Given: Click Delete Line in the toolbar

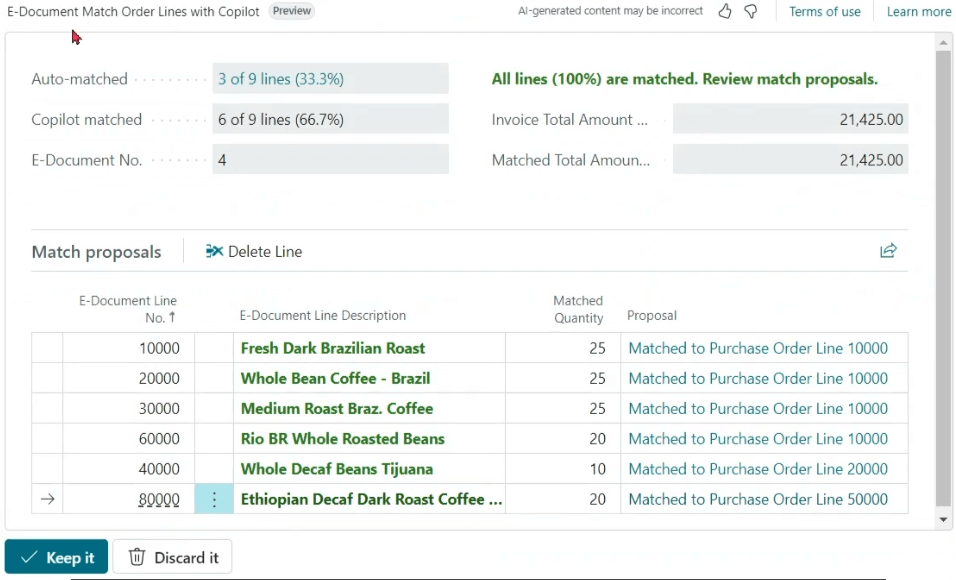Looking at the screenshot, I should [x=254, y=252].
